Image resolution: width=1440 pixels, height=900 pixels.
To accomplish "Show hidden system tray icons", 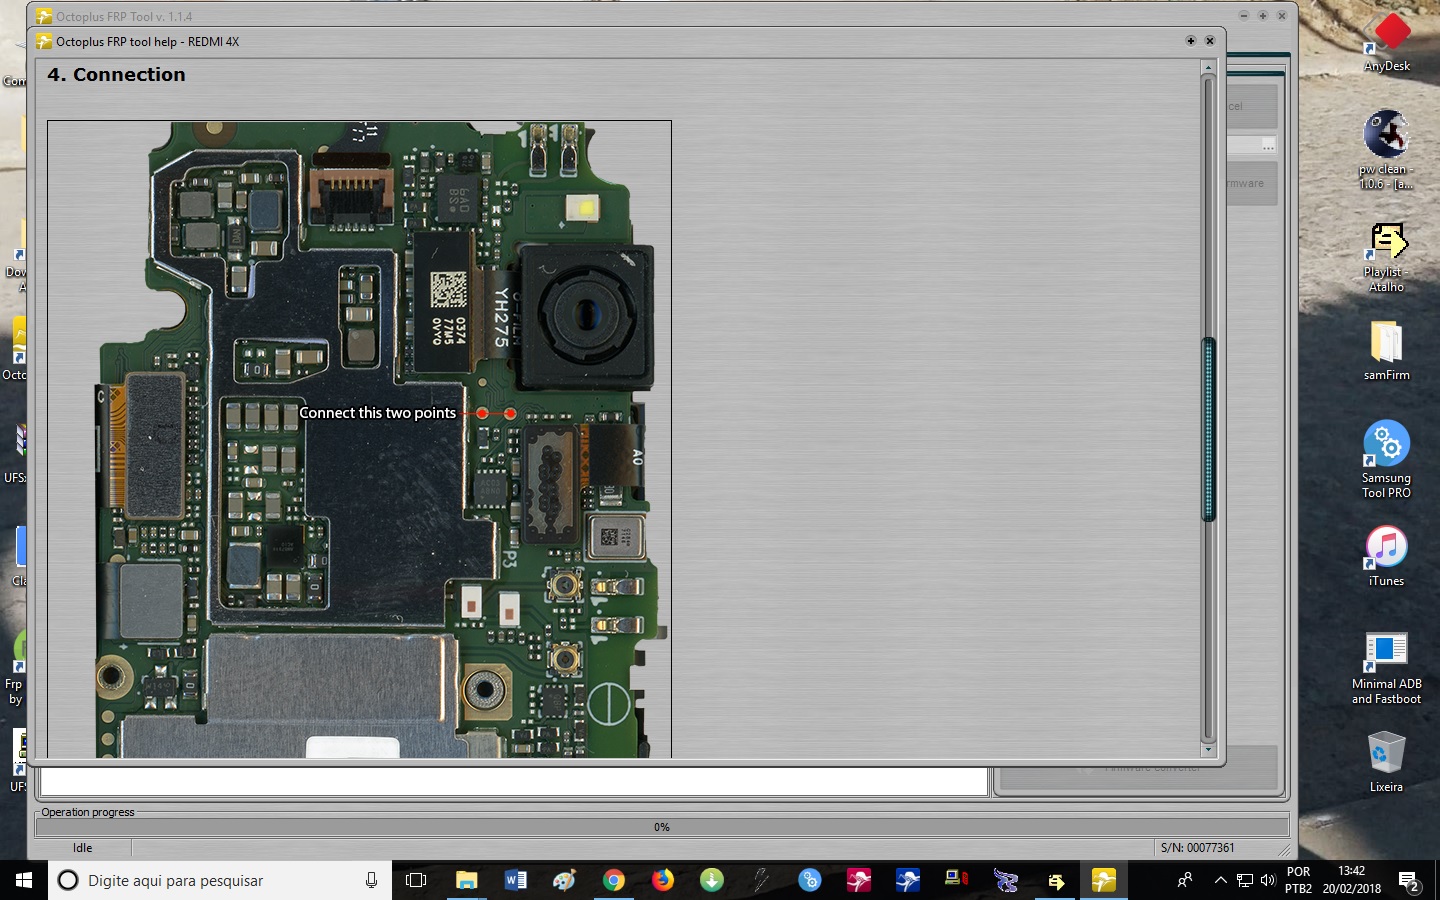I will point(1220,880).
